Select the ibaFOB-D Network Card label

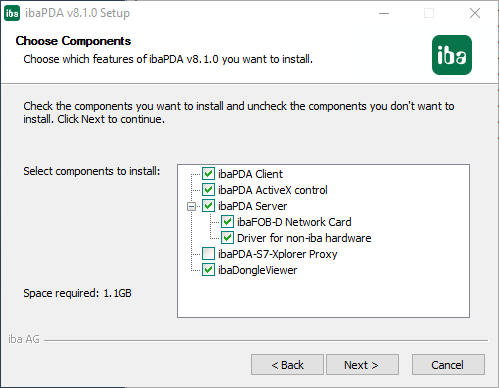[x=294, y=222]
